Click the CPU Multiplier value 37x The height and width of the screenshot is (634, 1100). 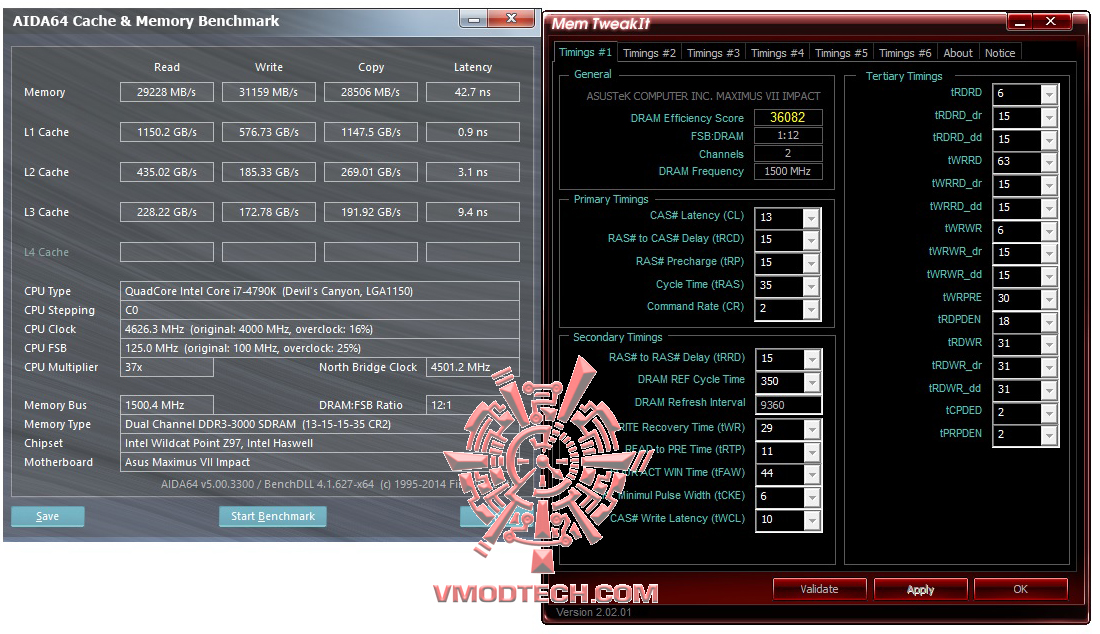(166, 367)
